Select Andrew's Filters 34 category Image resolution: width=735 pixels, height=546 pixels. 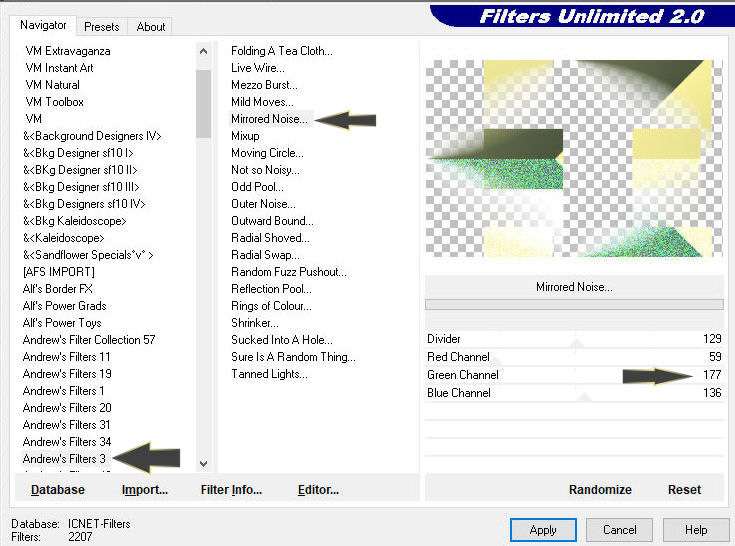67,441
